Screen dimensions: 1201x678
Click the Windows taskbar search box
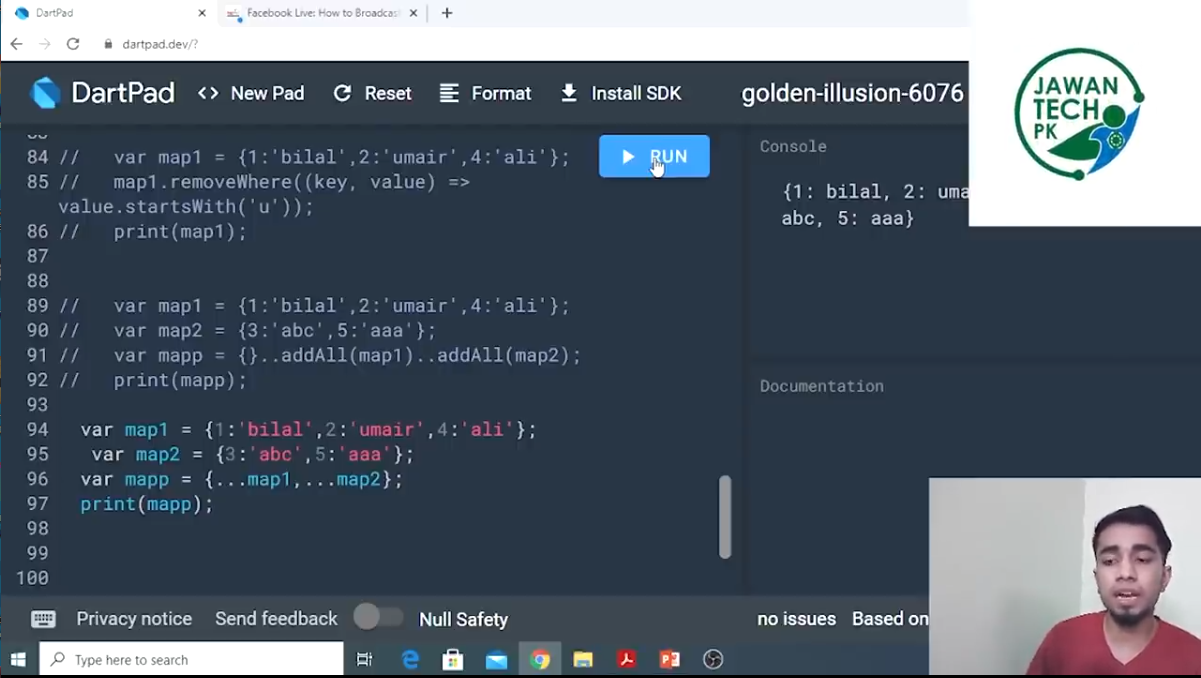pyautogui.click(x=191, y=659)
